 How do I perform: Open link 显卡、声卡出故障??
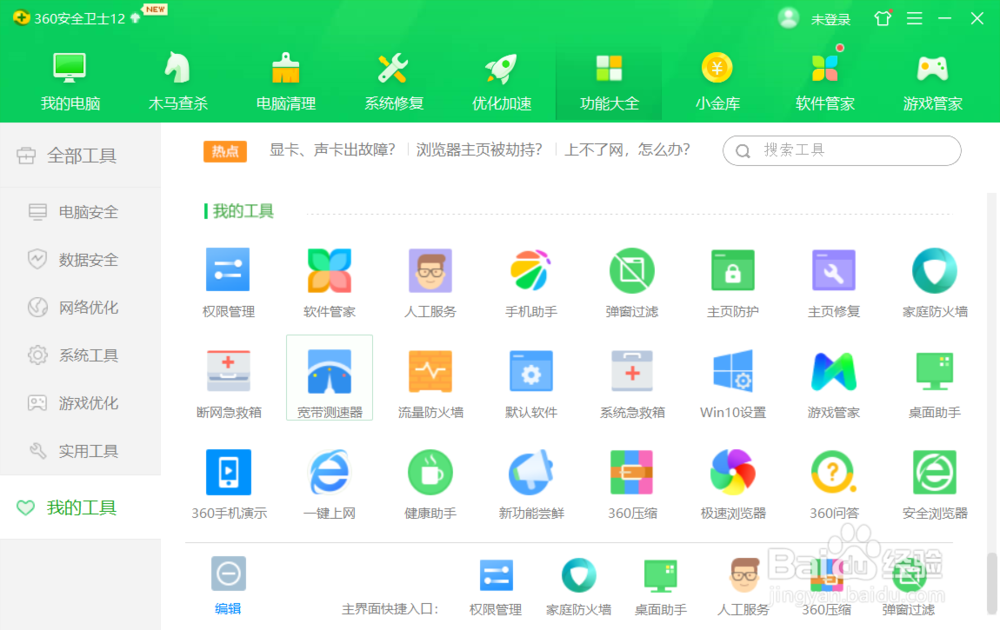click(x=332, y=150)
